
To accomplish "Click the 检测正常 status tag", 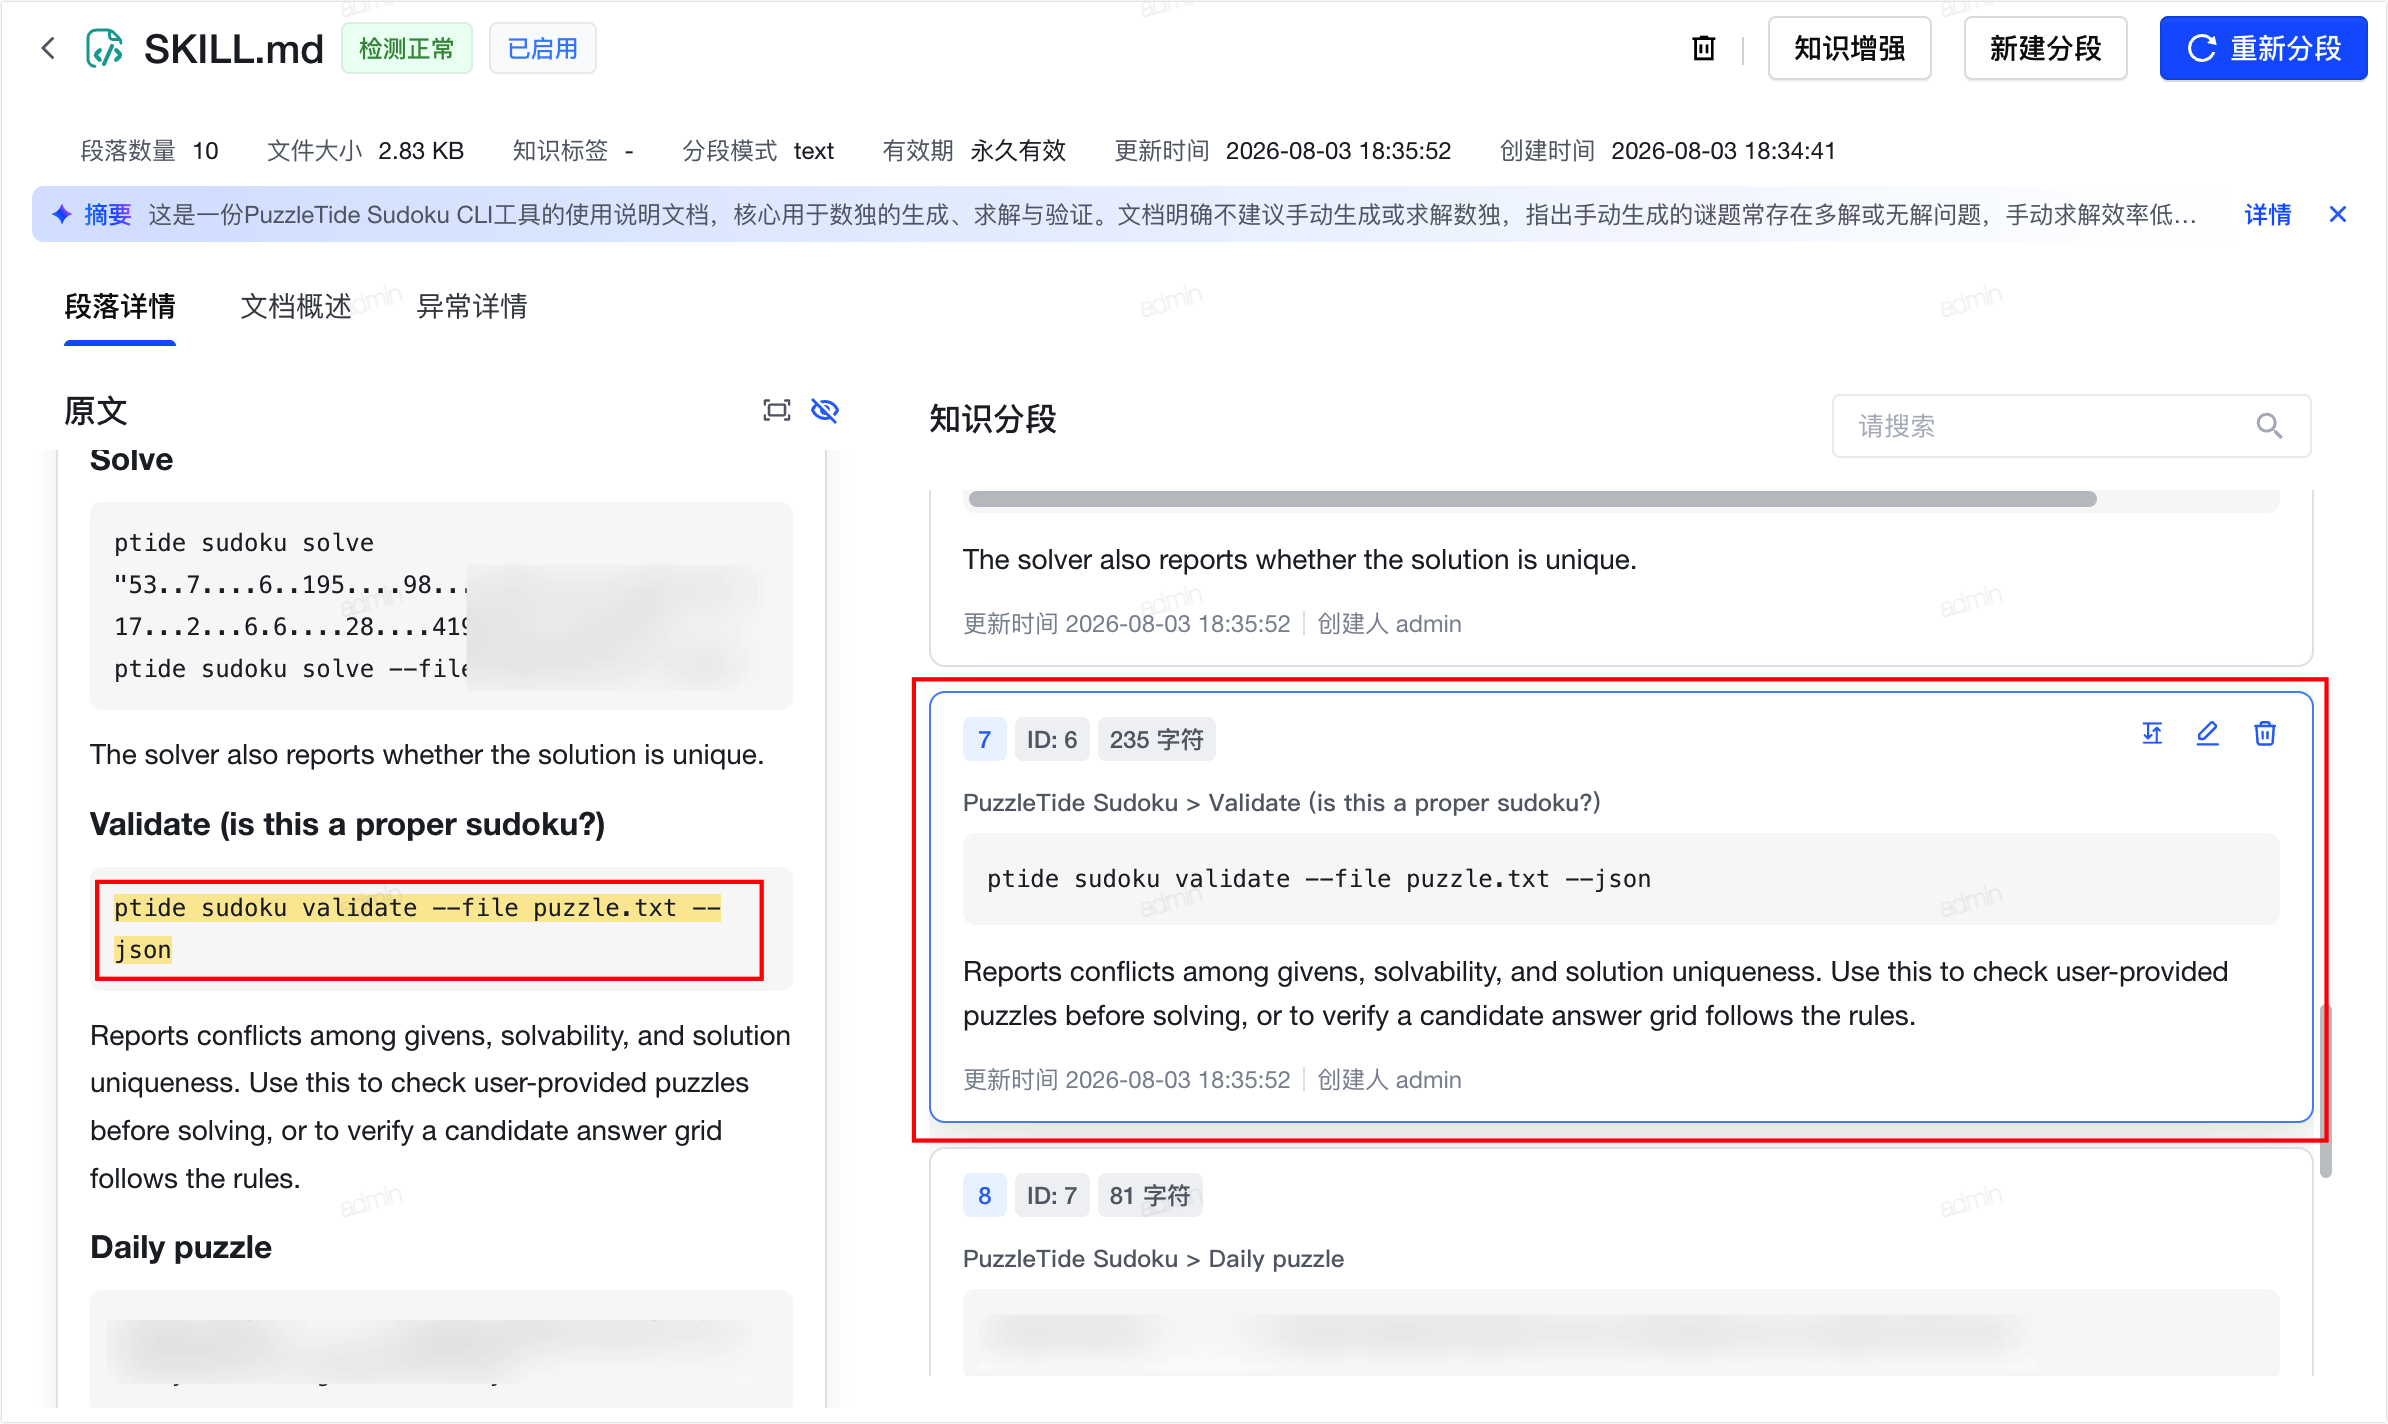I will (x=407, y=48).
